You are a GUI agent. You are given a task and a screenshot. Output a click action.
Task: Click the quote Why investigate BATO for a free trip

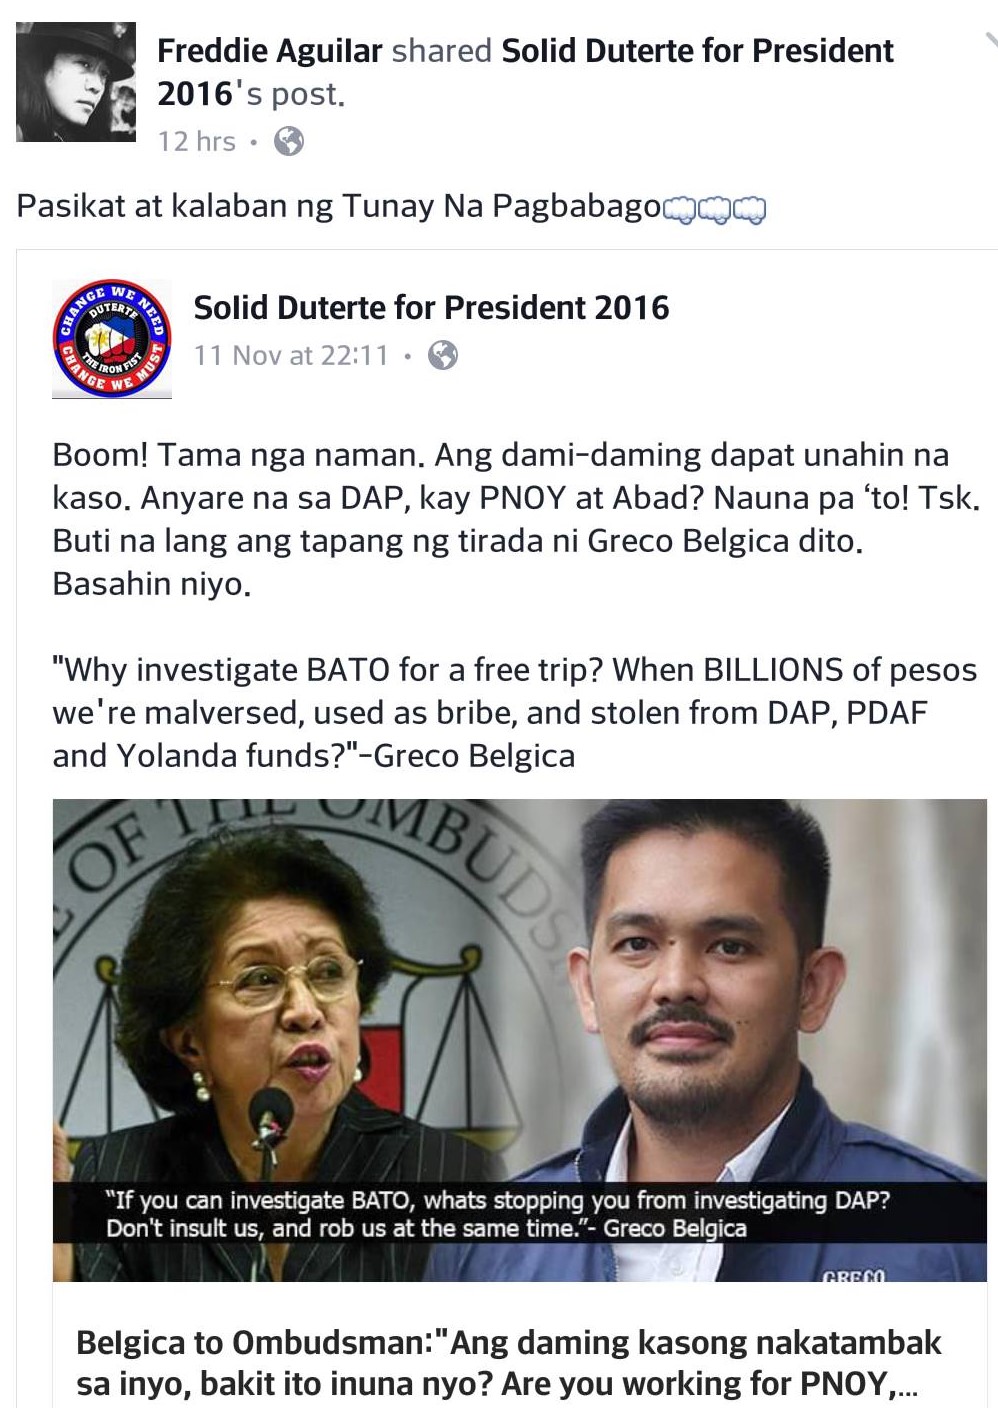[x=514, y=712]
